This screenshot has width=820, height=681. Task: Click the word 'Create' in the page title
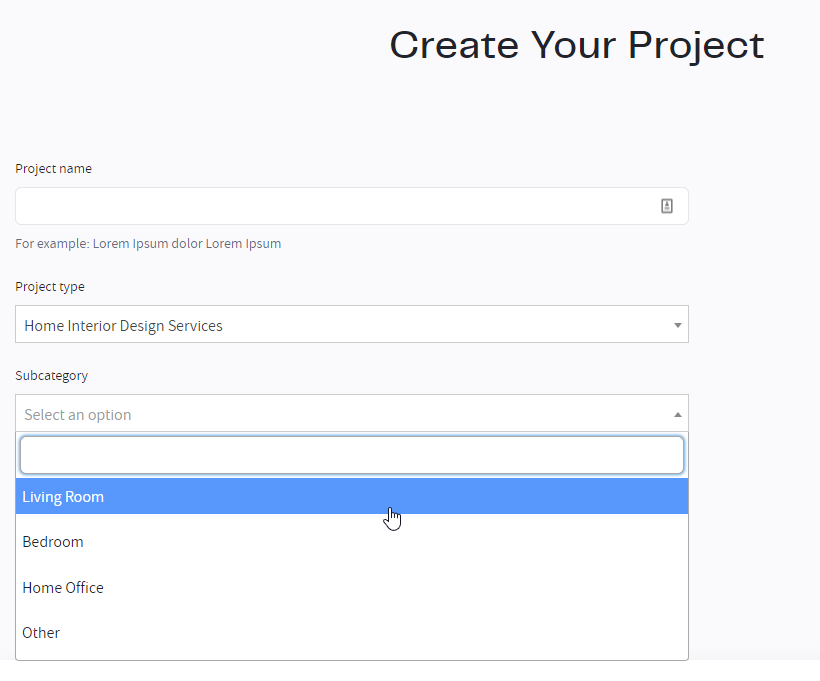coord(454,45)
